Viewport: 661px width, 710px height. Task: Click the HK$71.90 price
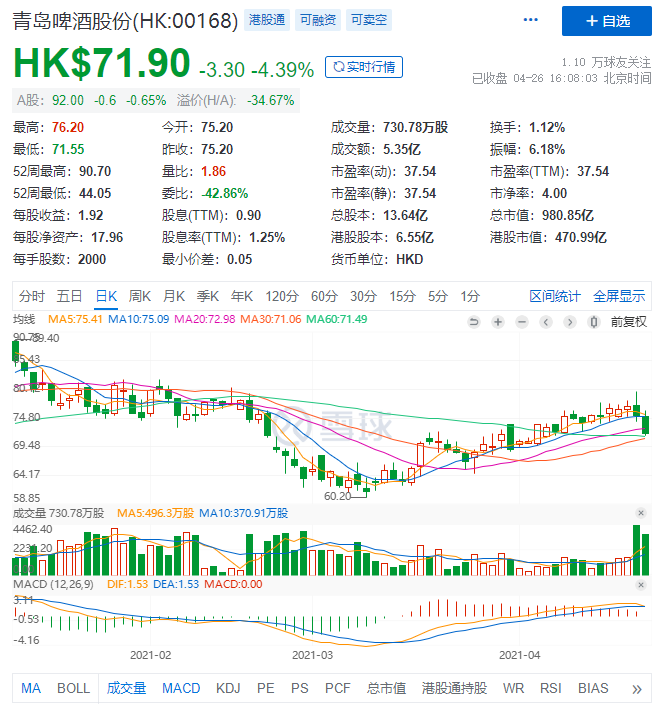pyautogui.click(x=101, y=63)
